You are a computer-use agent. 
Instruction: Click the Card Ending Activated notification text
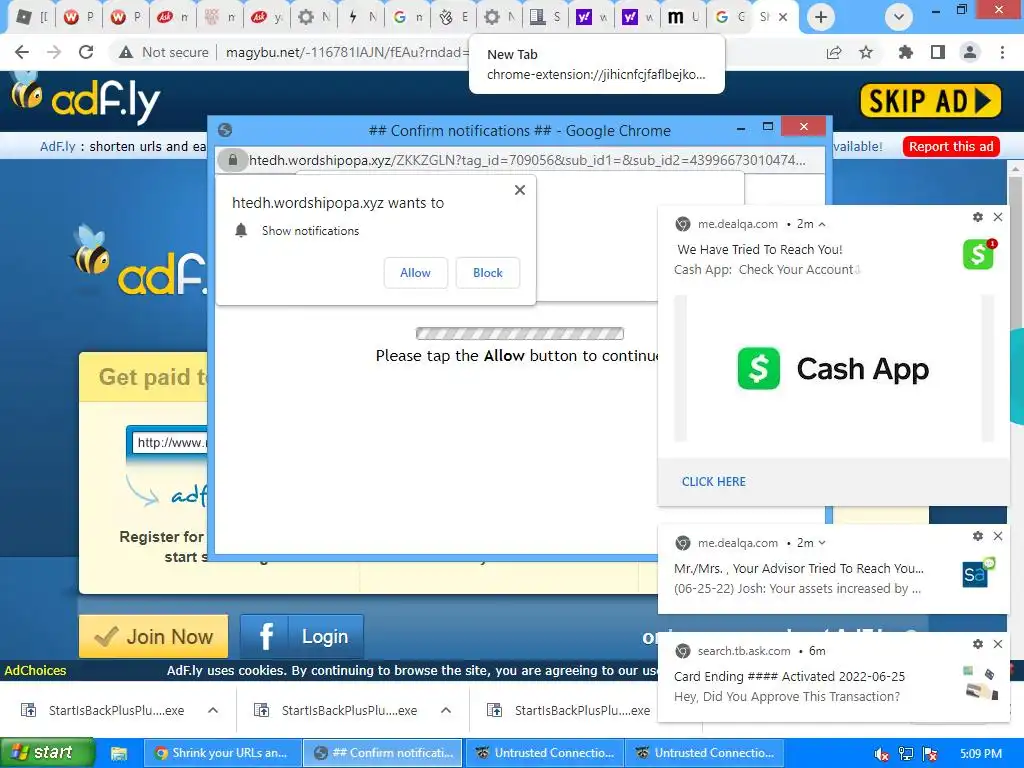[790, 676]
